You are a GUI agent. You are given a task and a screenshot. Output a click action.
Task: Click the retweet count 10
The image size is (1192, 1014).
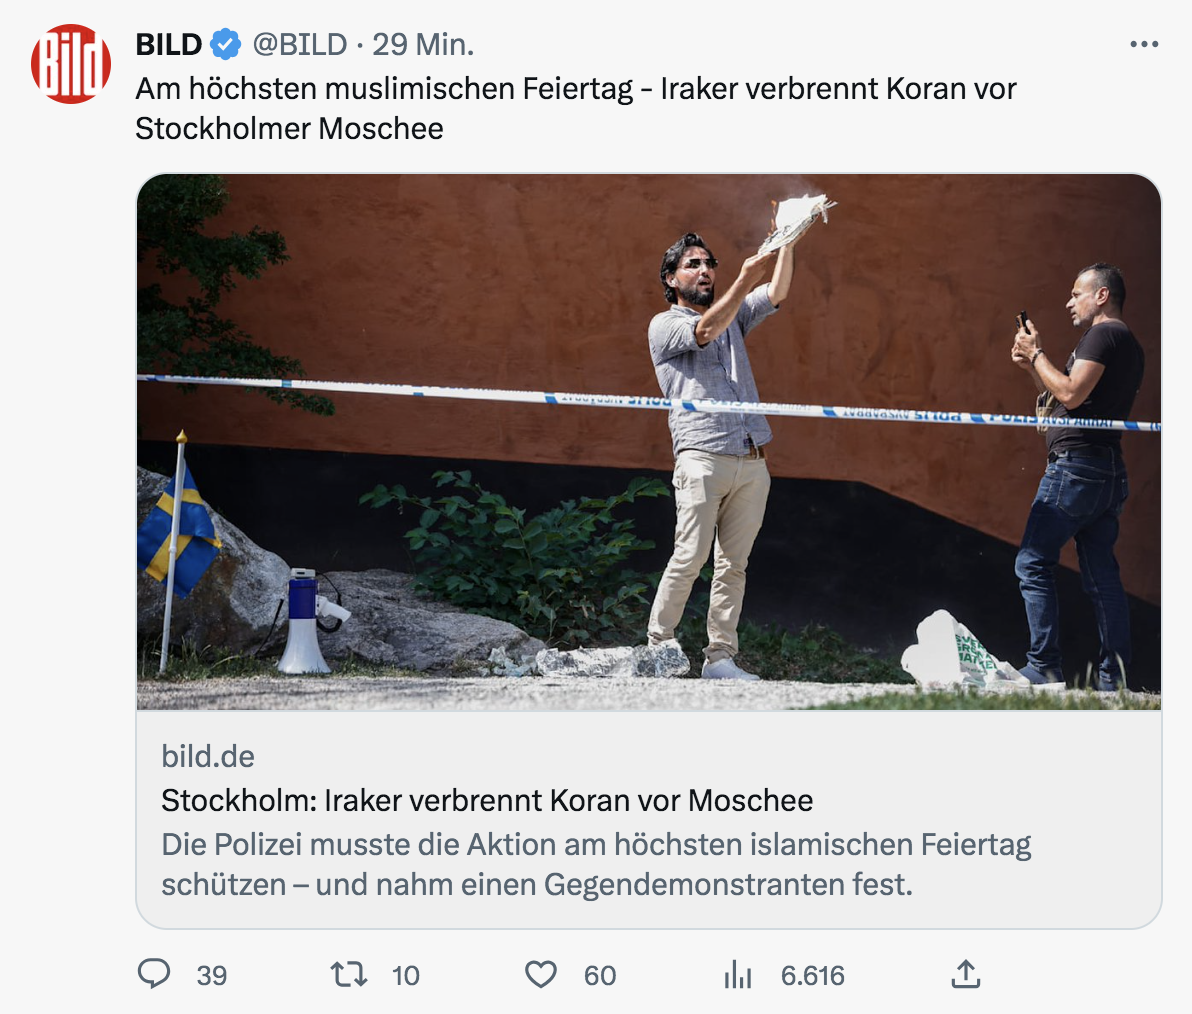(x=405, y=975)
